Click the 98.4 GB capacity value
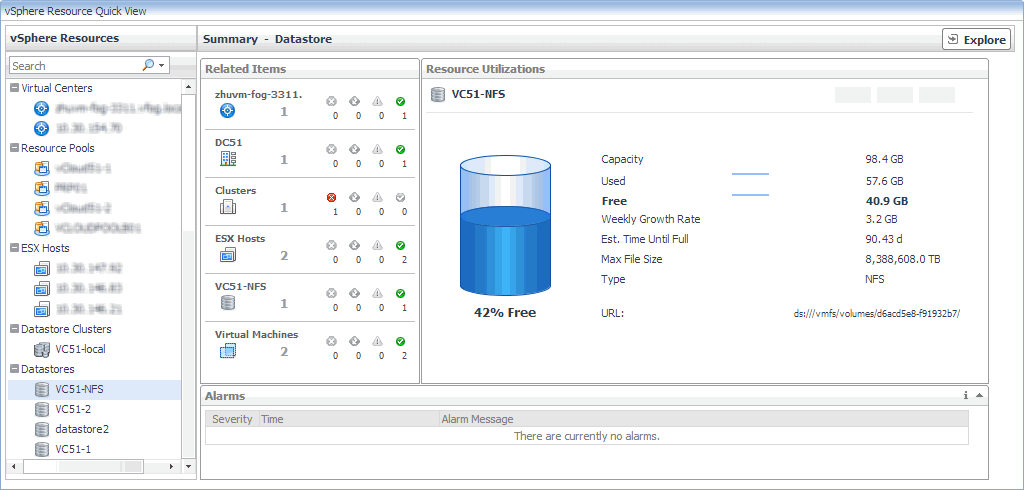The width and height of the screenshot is (1024, 490). (884, 159)
